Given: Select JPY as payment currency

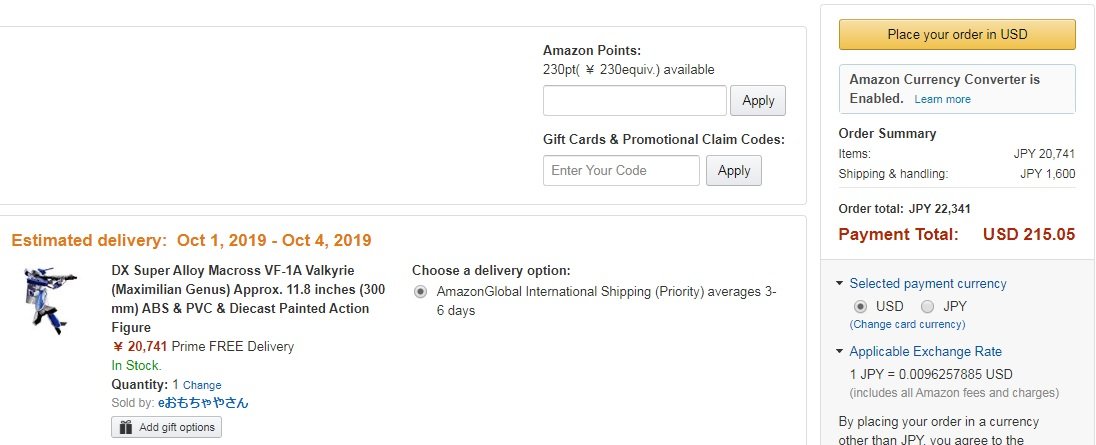Looking at the screenshot, I should click(928, 307).
